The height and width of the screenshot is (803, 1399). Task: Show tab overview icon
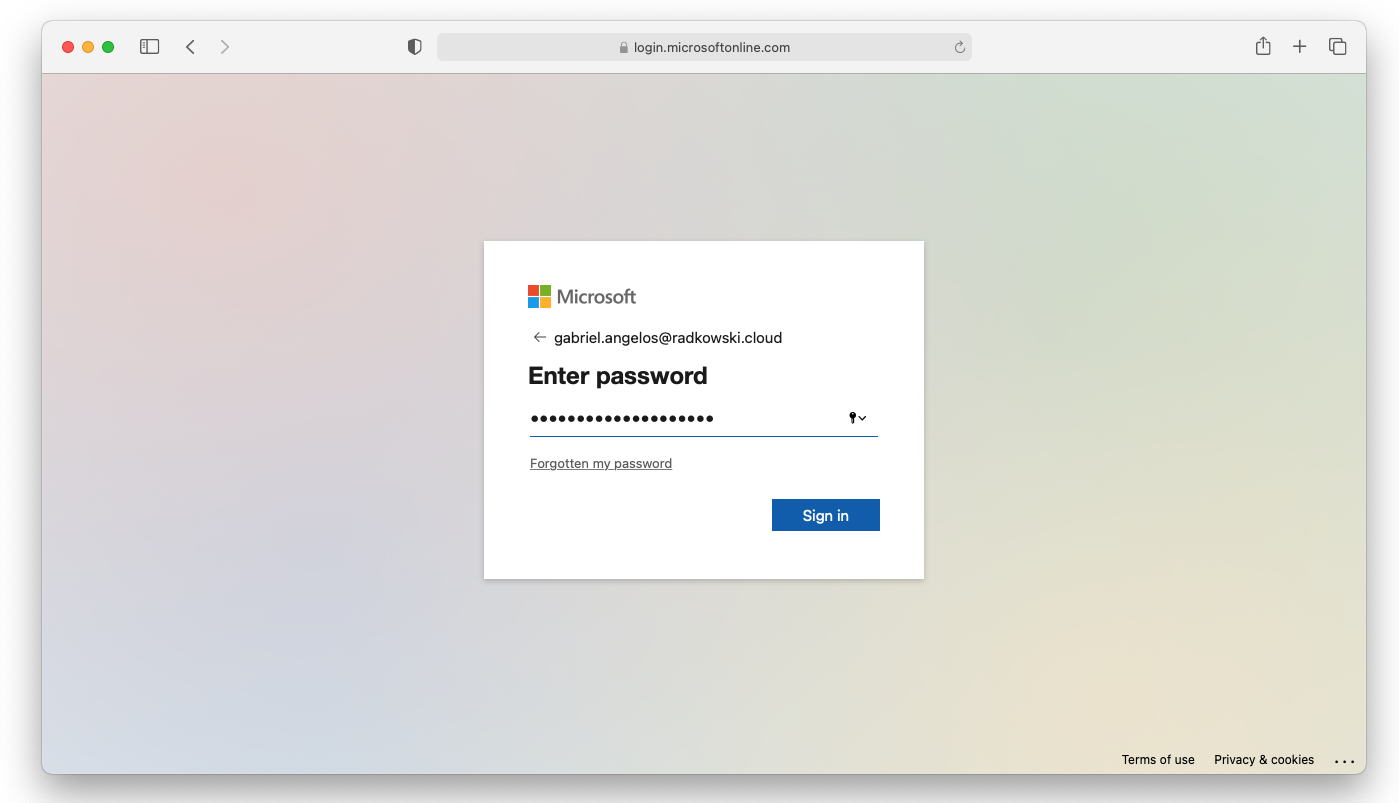[1337, 46]
